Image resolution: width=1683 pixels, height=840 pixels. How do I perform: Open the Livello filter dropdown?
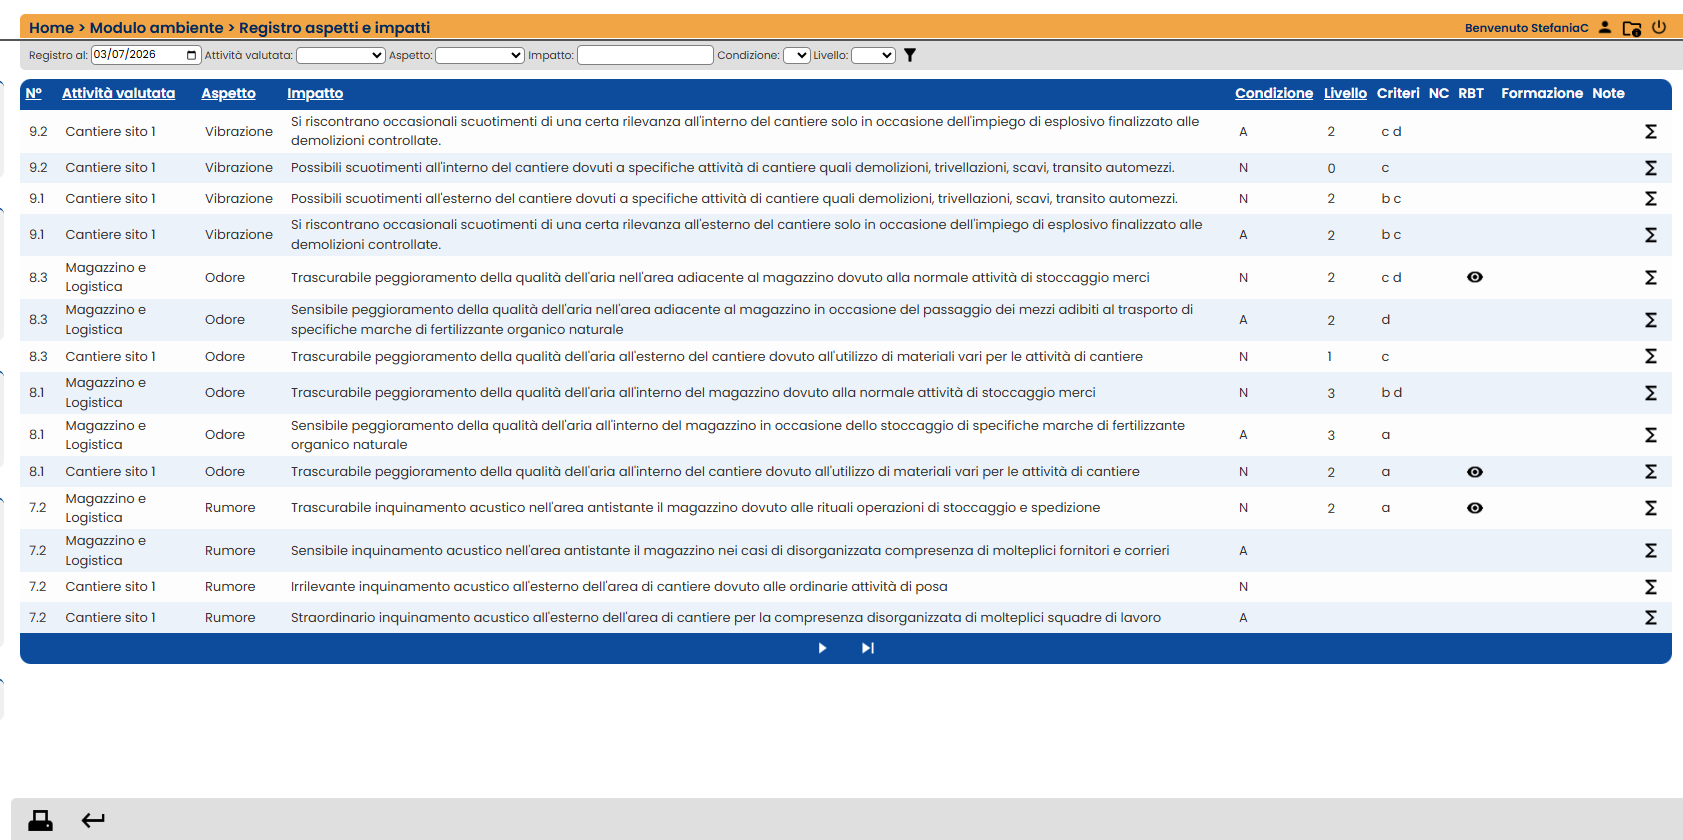873,55
